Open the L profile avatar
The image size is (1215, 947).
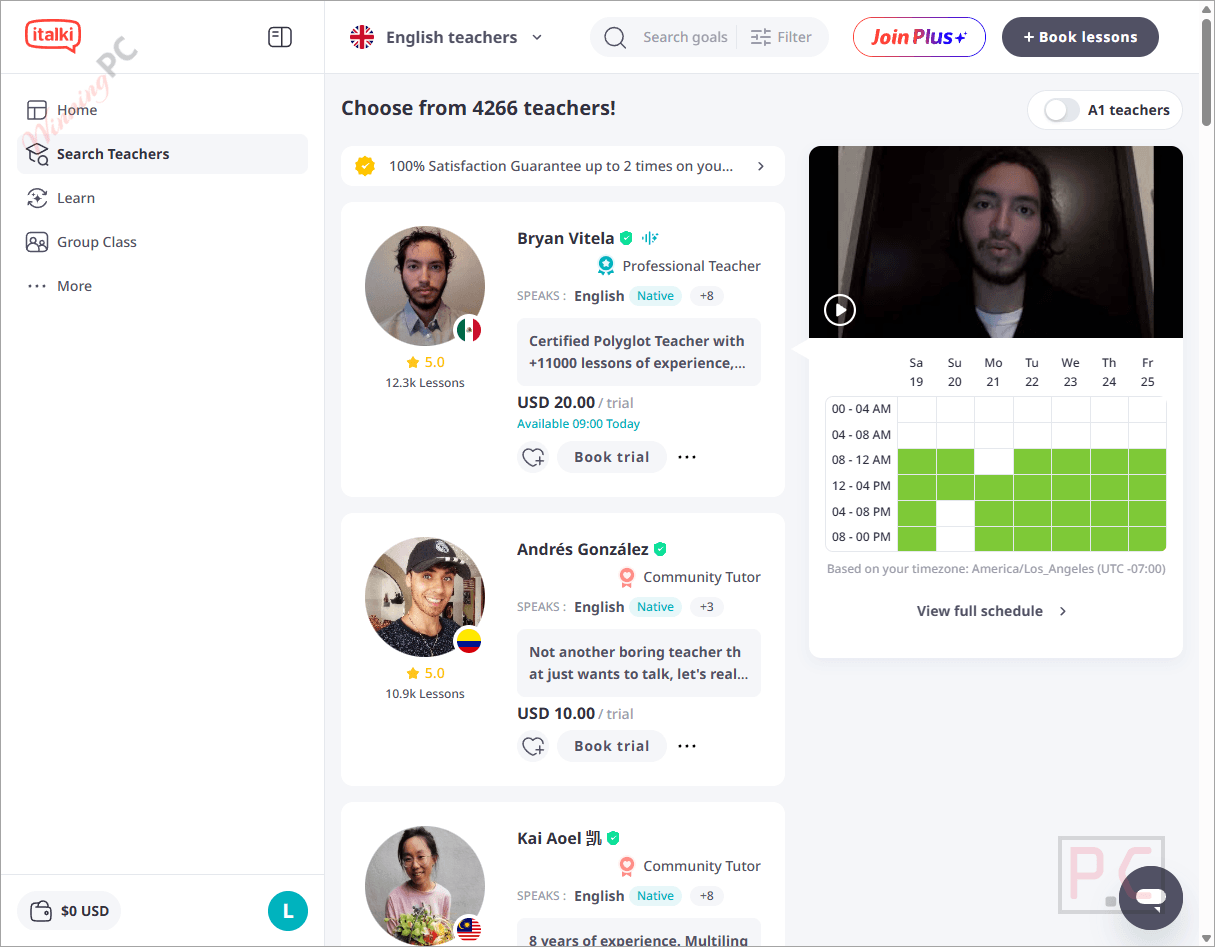pos(288,911)
